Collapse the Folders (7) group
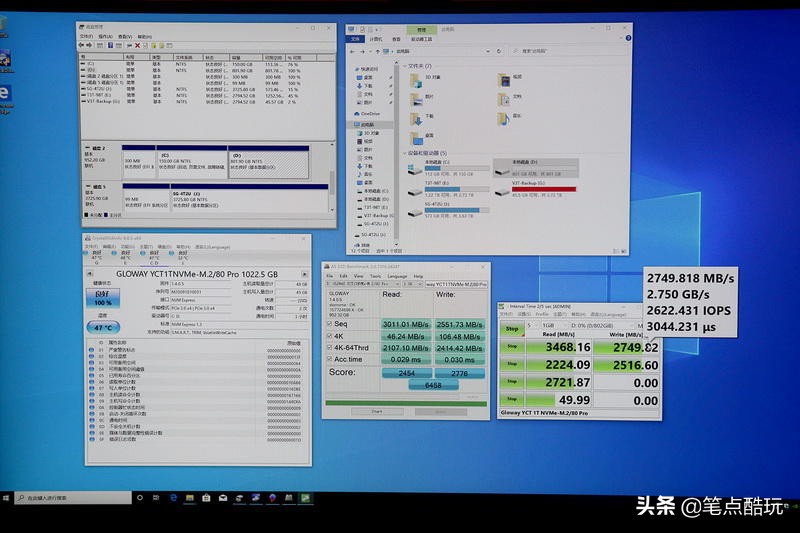 (406, 66)
